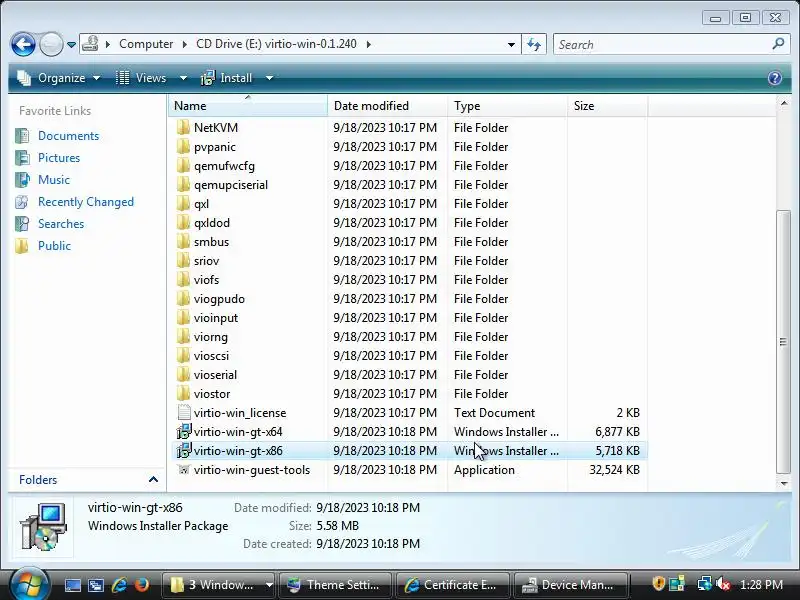Switch to Theme Settings taskbar window
Viewport: 800px width, 600px height.
[335, 585]
